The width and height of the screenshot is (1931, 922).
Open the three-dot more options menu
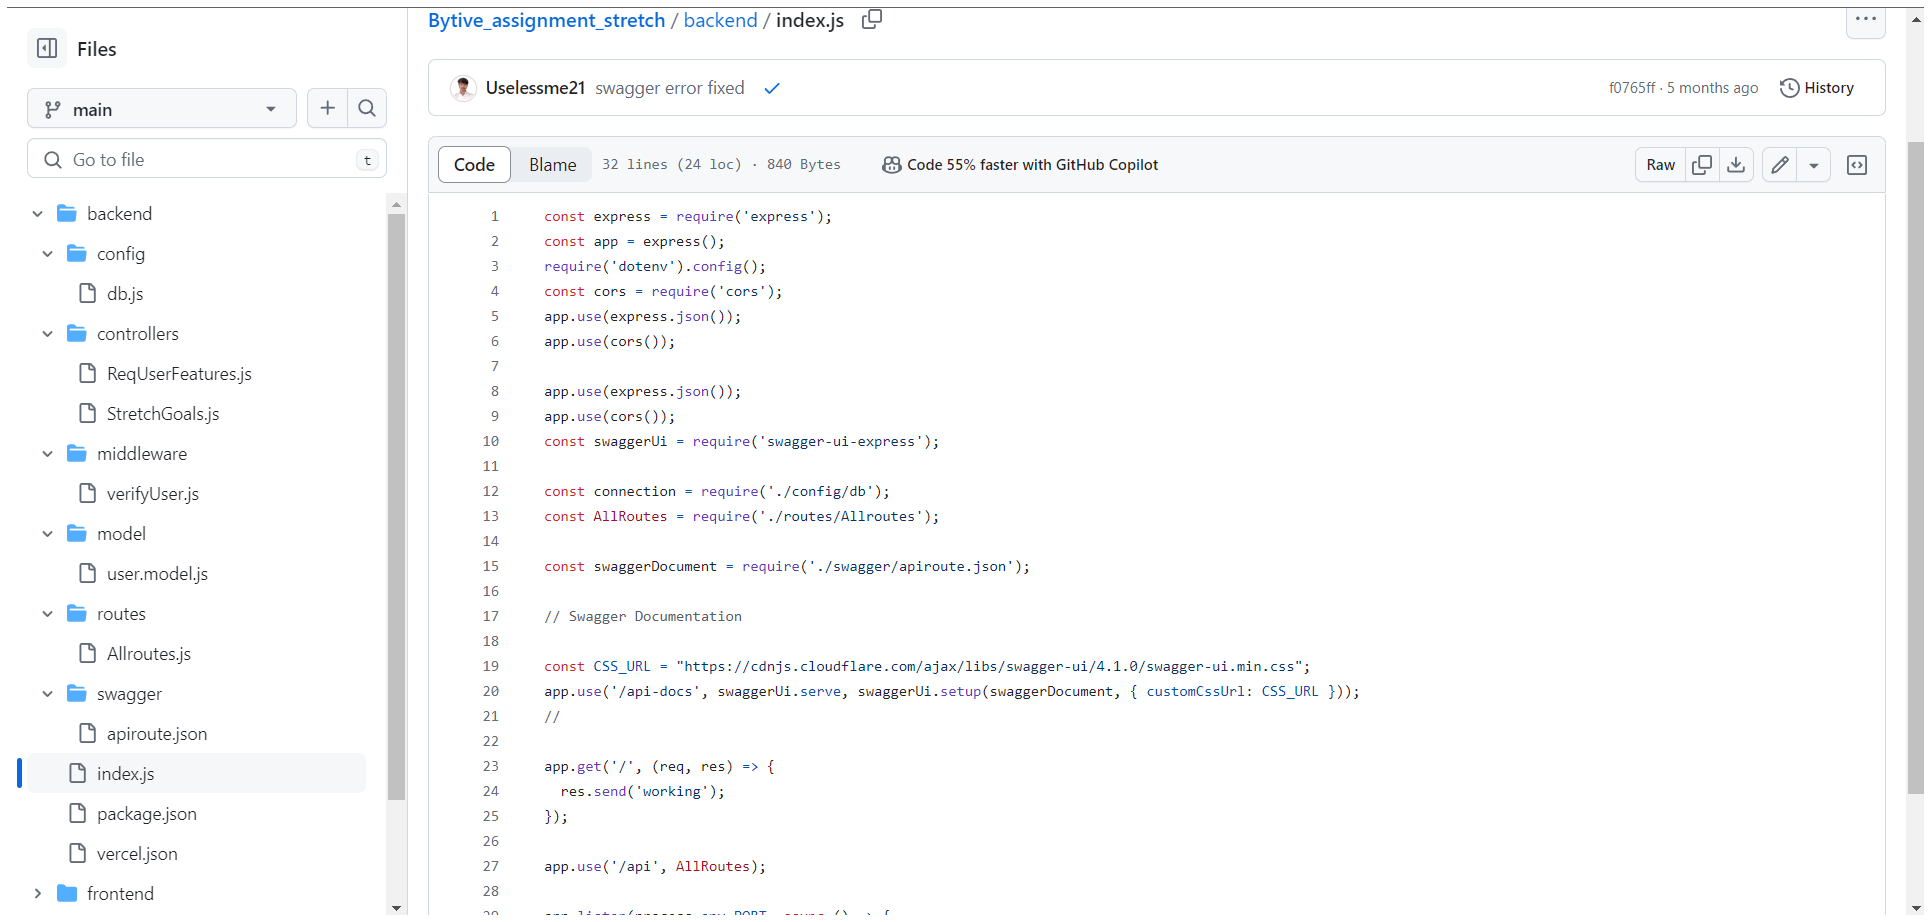point(1865,19)
